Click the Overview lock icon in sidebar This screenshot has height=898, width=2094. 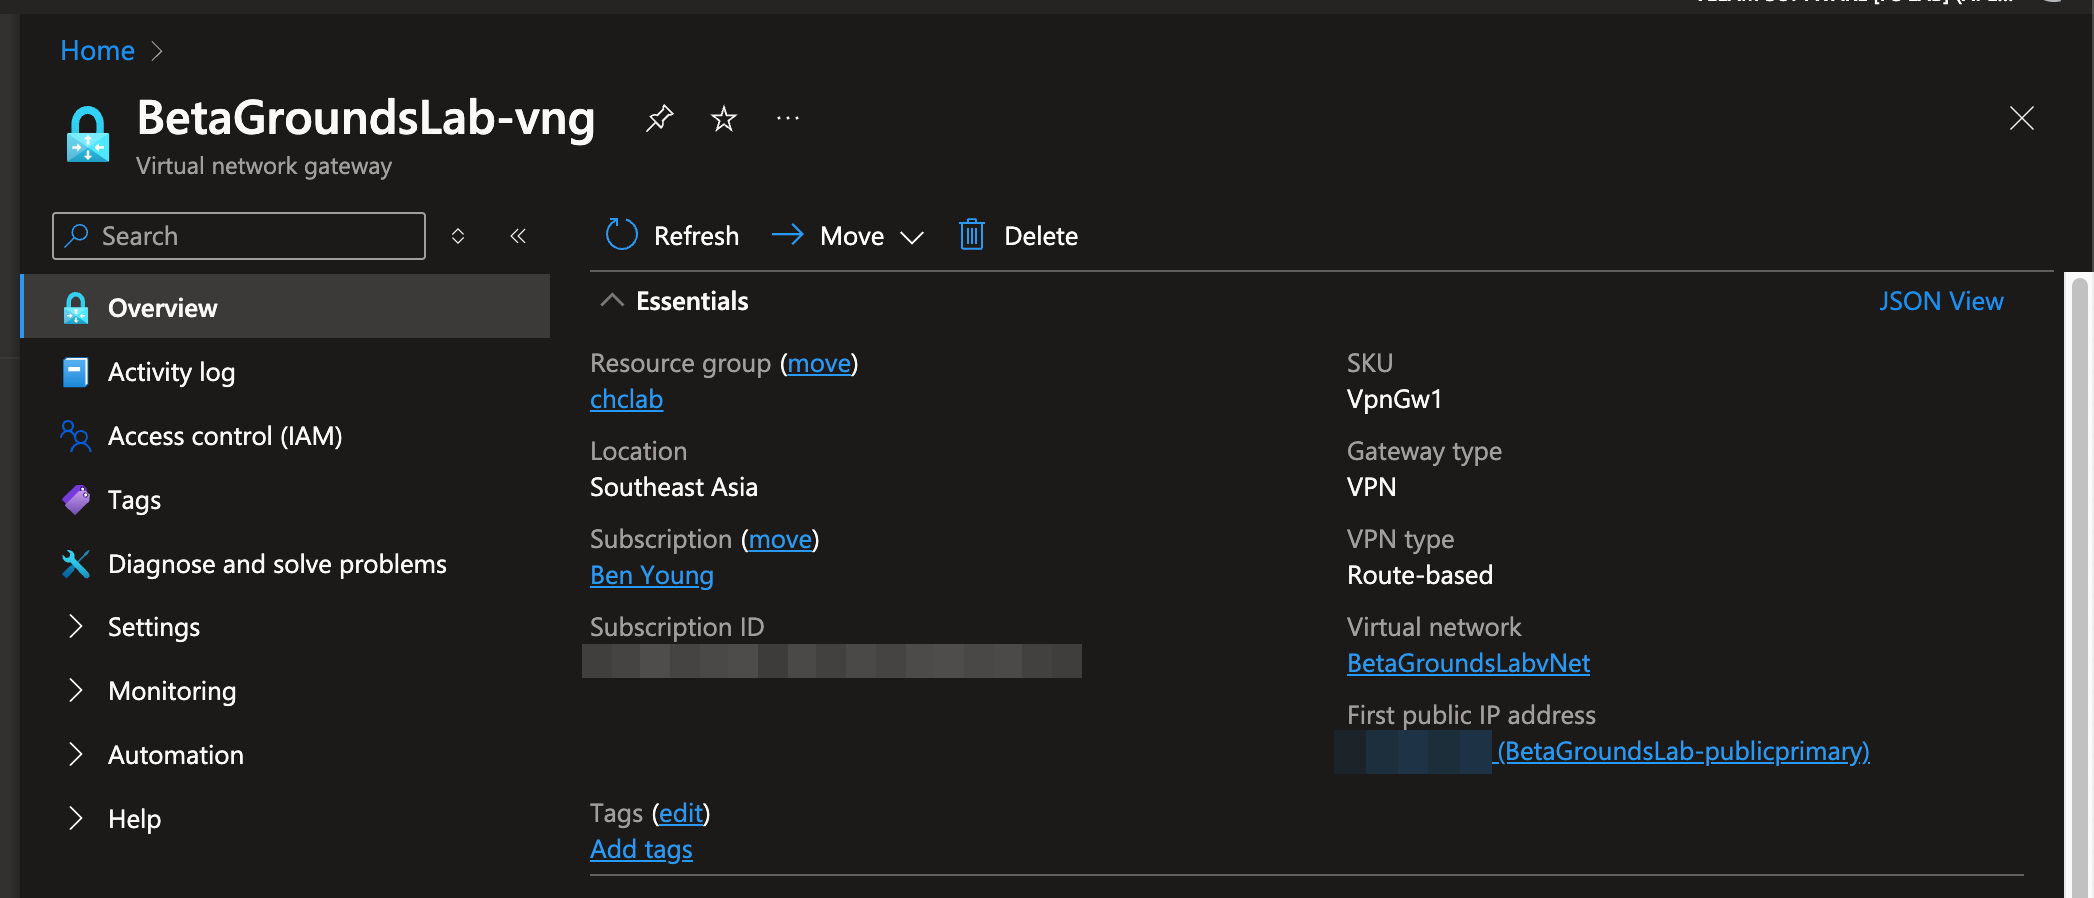click(76, 308)
